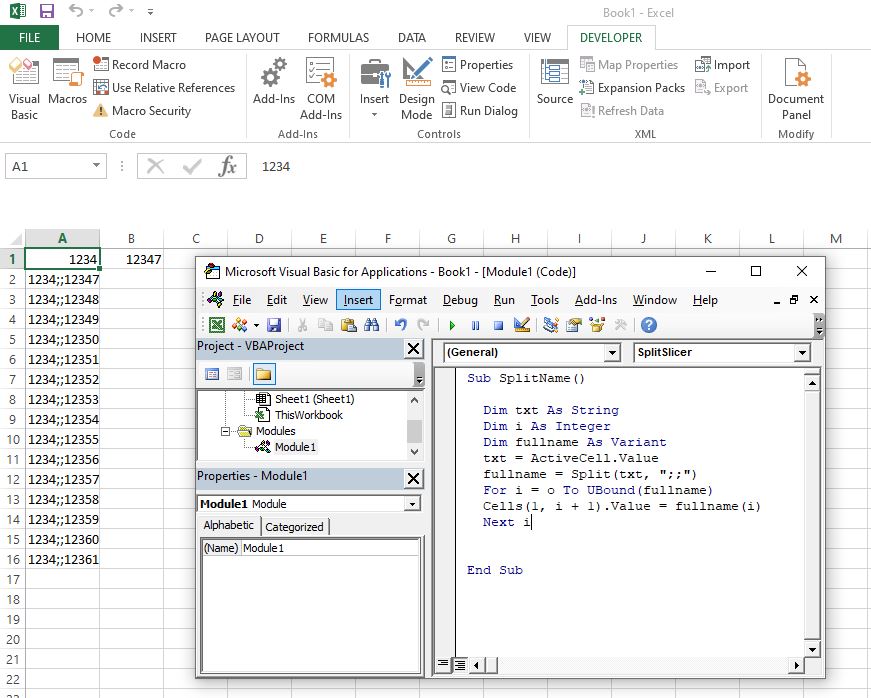871x698 pixels.
Task: Click XML Expansion Packs
Action: coord(632,88)
